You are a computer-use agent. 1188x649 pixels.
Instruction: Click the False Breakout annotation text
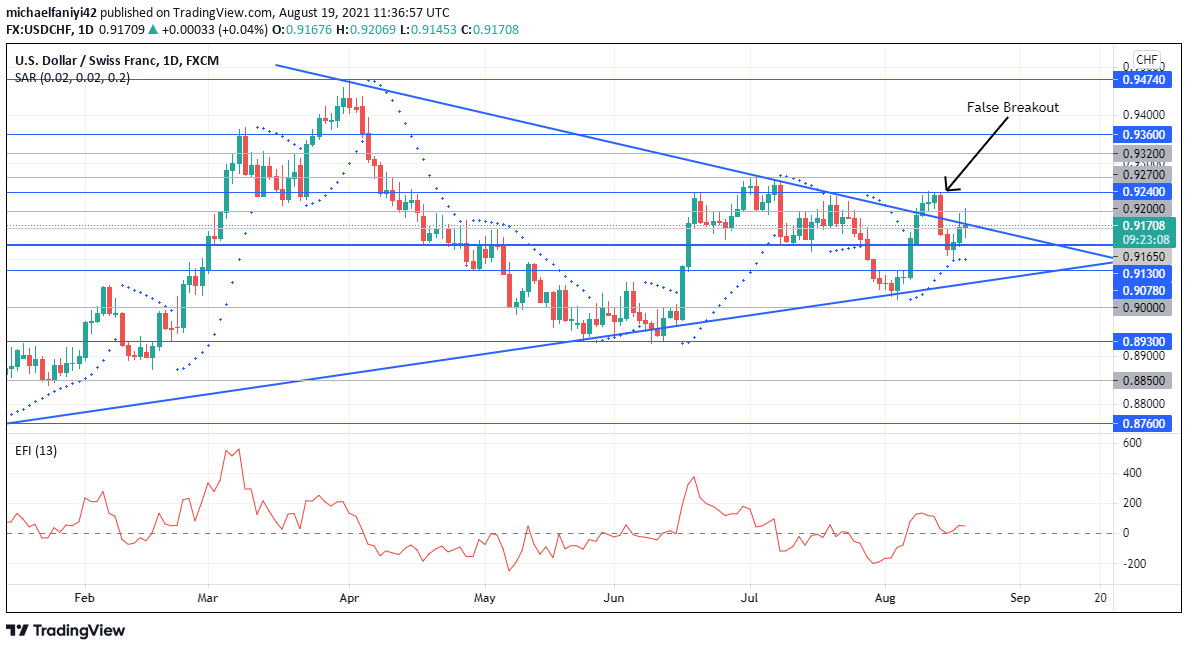1012,108
